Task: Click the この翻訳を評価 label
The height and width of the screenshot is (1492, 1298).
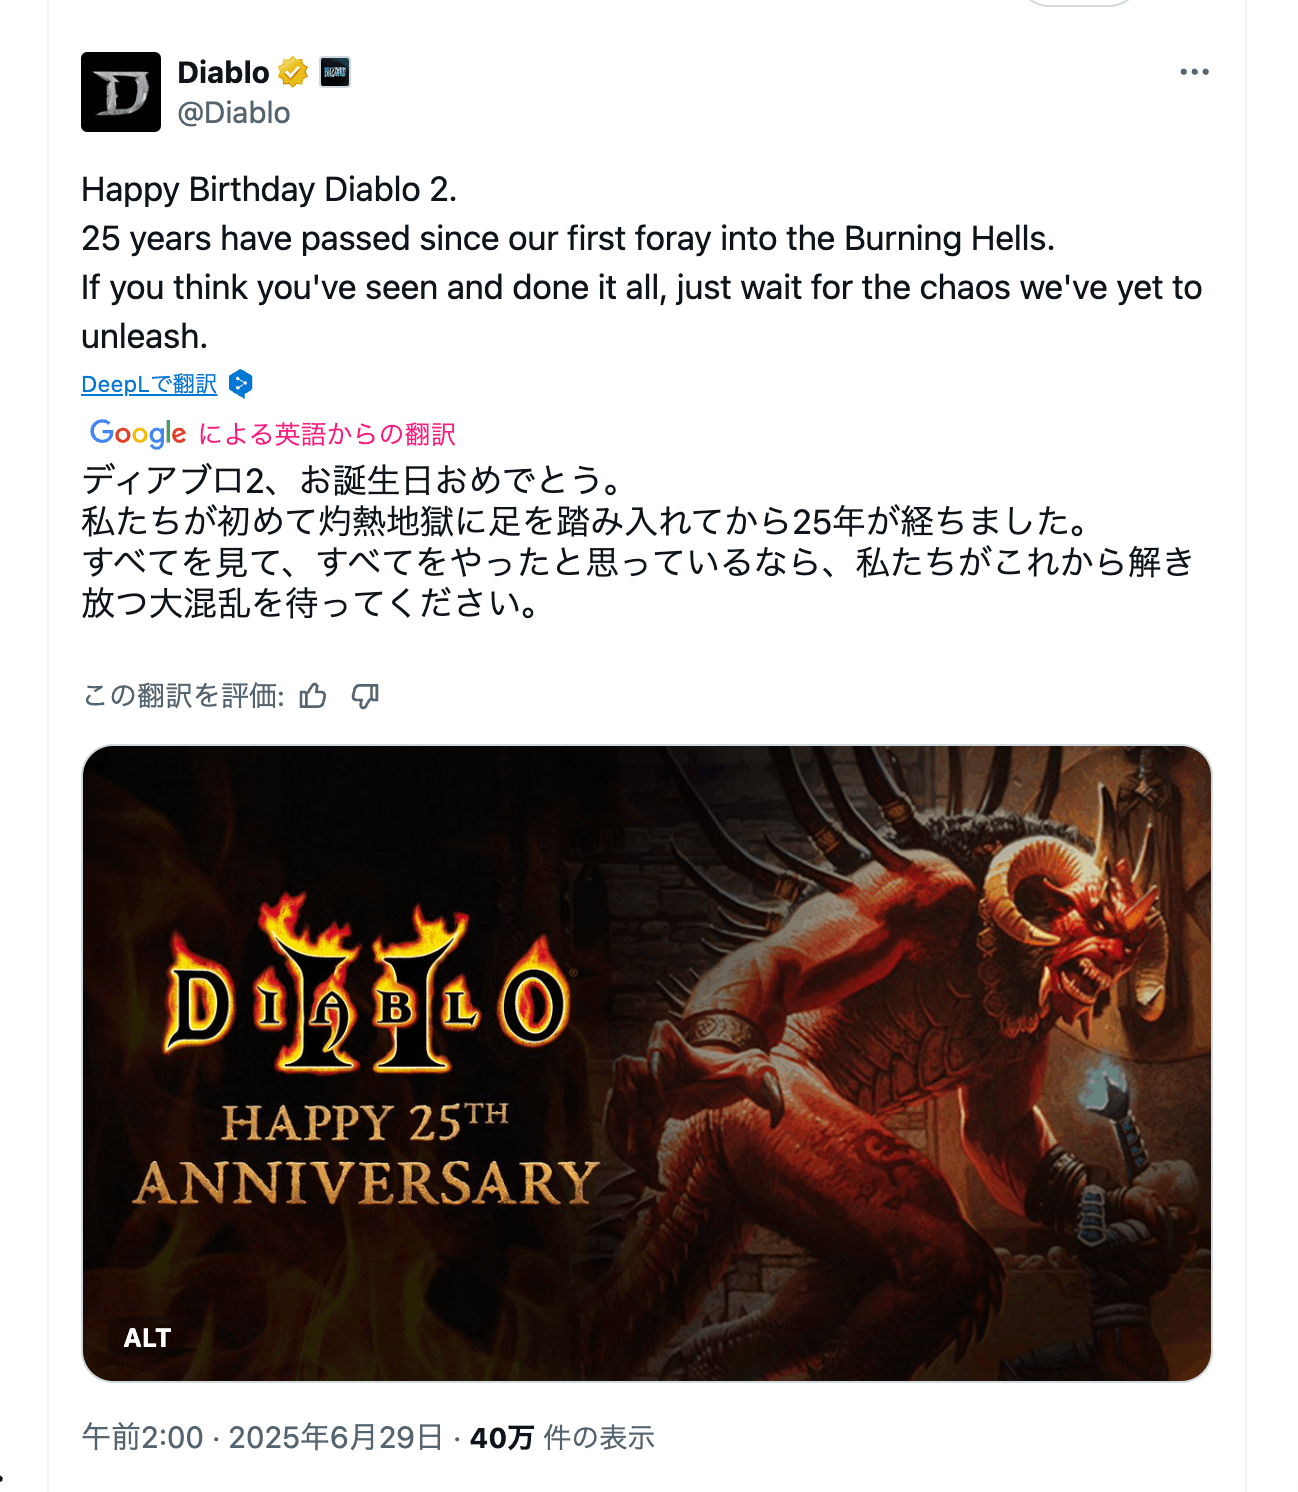Action: [184, 696]
